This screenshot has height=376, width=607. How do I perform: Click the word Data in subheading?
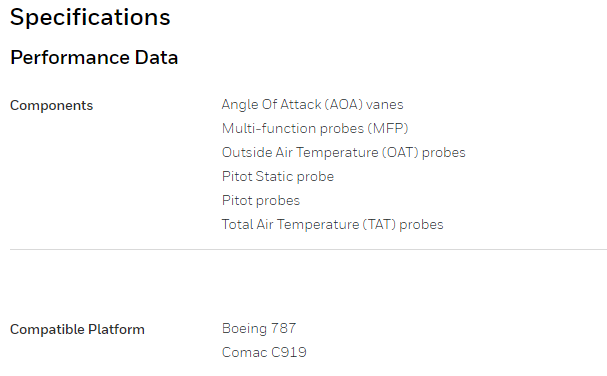[156, 58]
